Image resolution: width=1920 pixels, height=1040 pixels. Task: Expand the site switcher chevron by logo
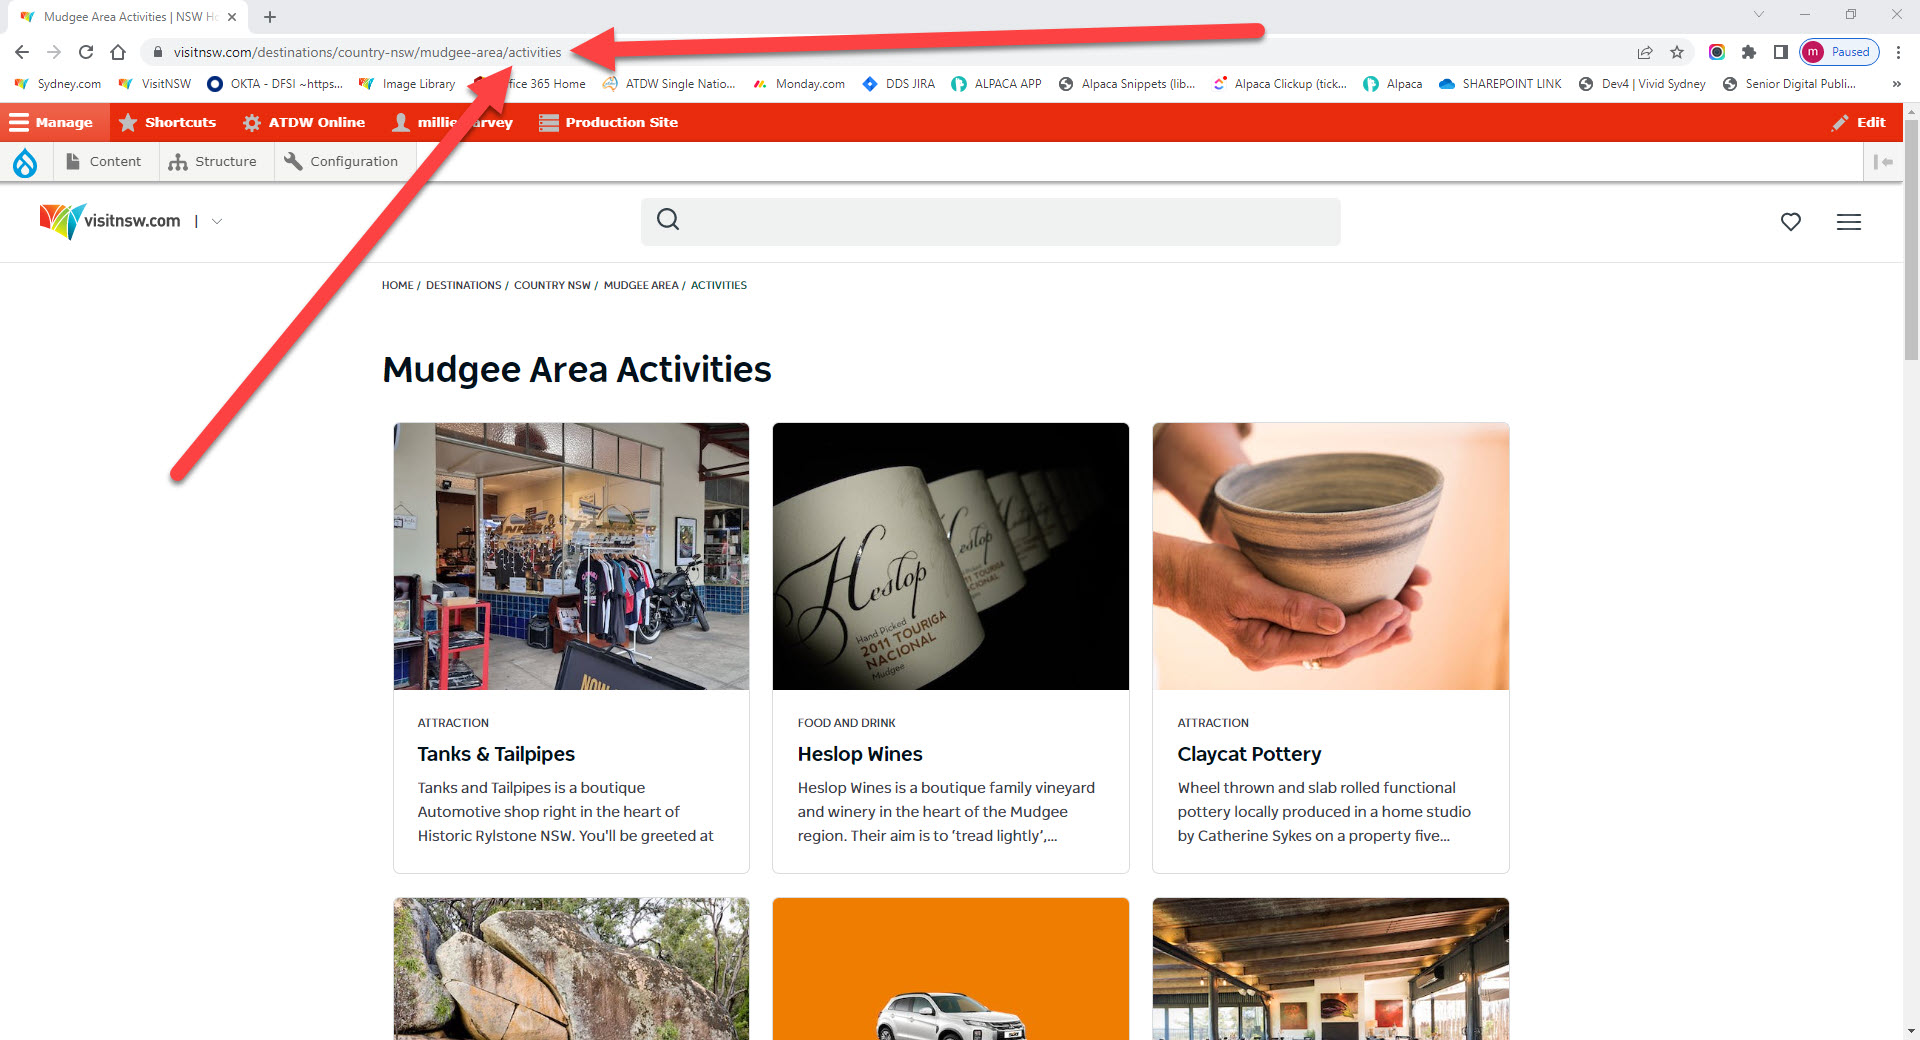point(217,221)
